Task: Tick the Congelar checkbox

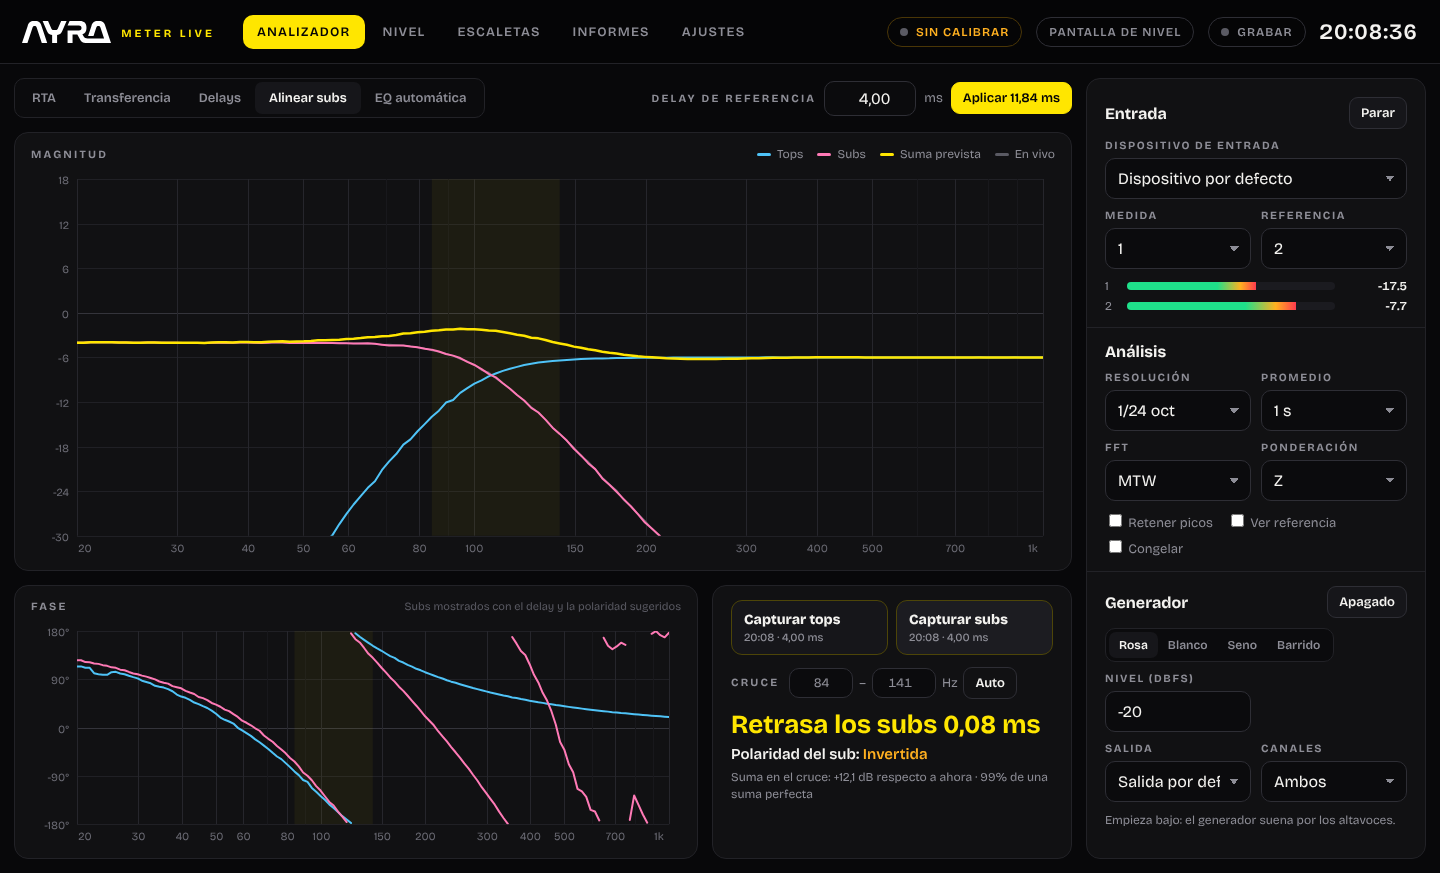Action: pyautogui.click(x=1115, y=547)
